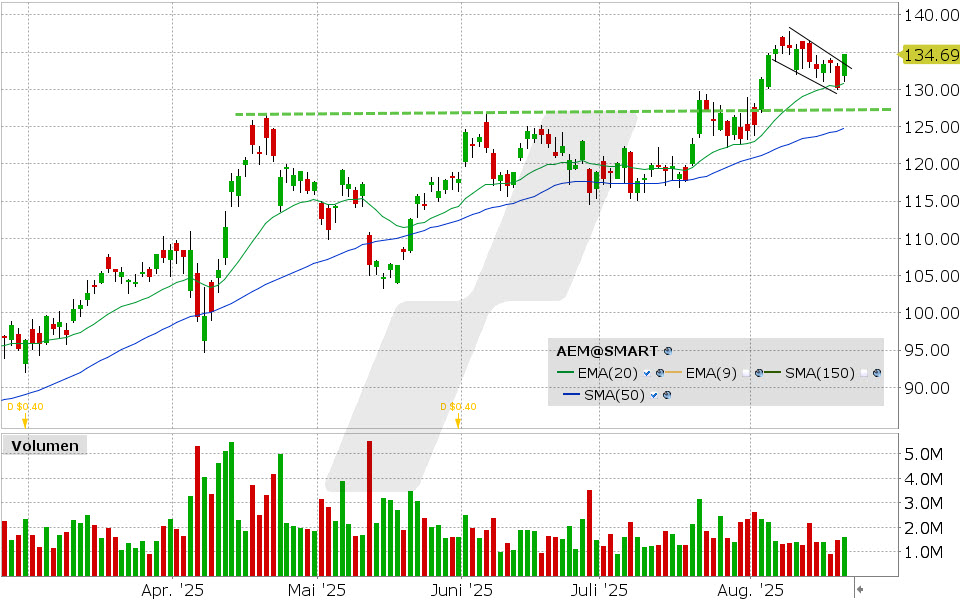This screenshot has height=600, width=960.
Task: Open the SMA(50) indicator settings icon
Action: tap(667, 395)
